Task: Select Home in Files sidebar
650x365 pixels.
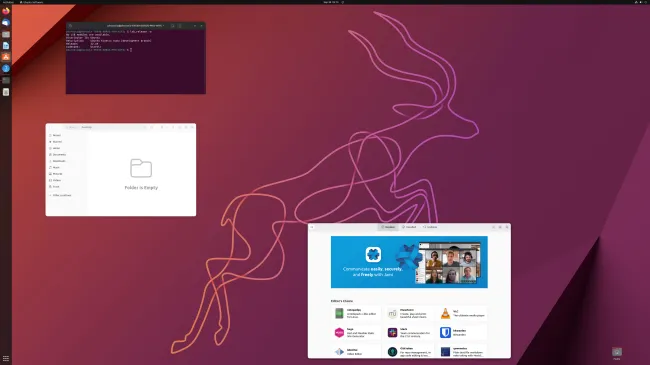Action: pos(56,148)
